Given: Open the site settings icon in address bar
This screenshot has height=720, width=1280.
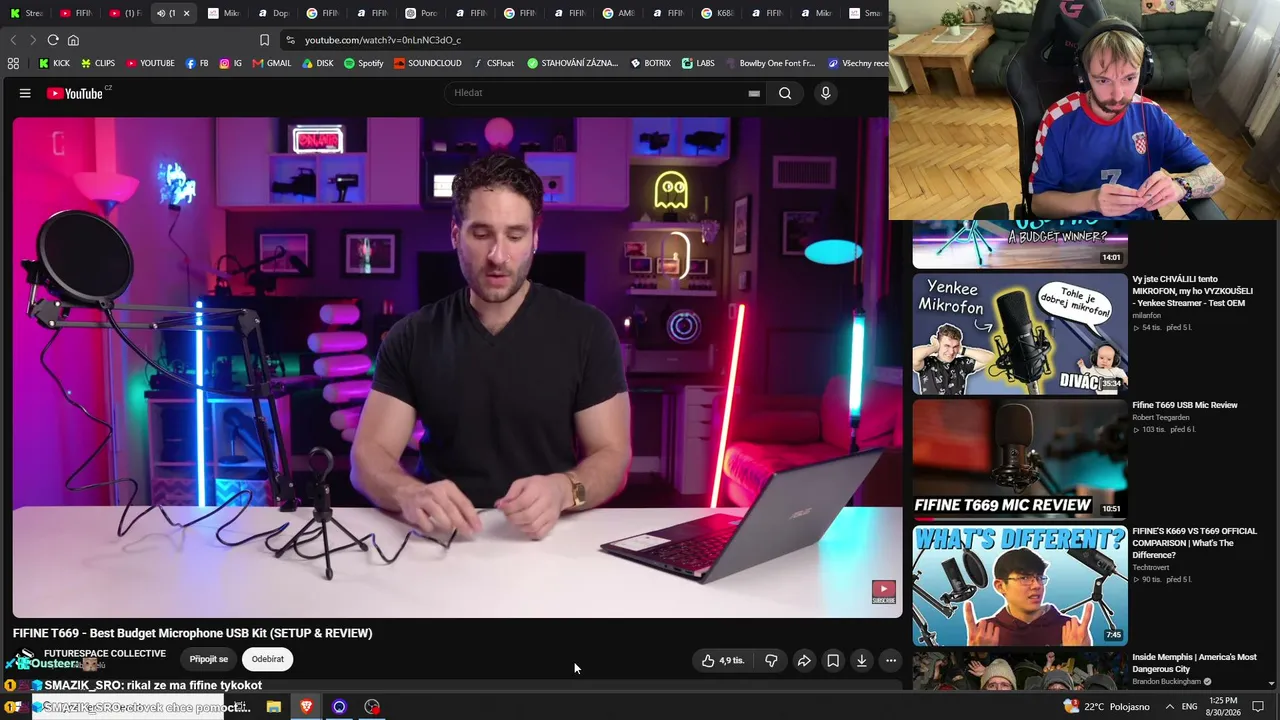Looking at the screenshot, I should (290, 40).
